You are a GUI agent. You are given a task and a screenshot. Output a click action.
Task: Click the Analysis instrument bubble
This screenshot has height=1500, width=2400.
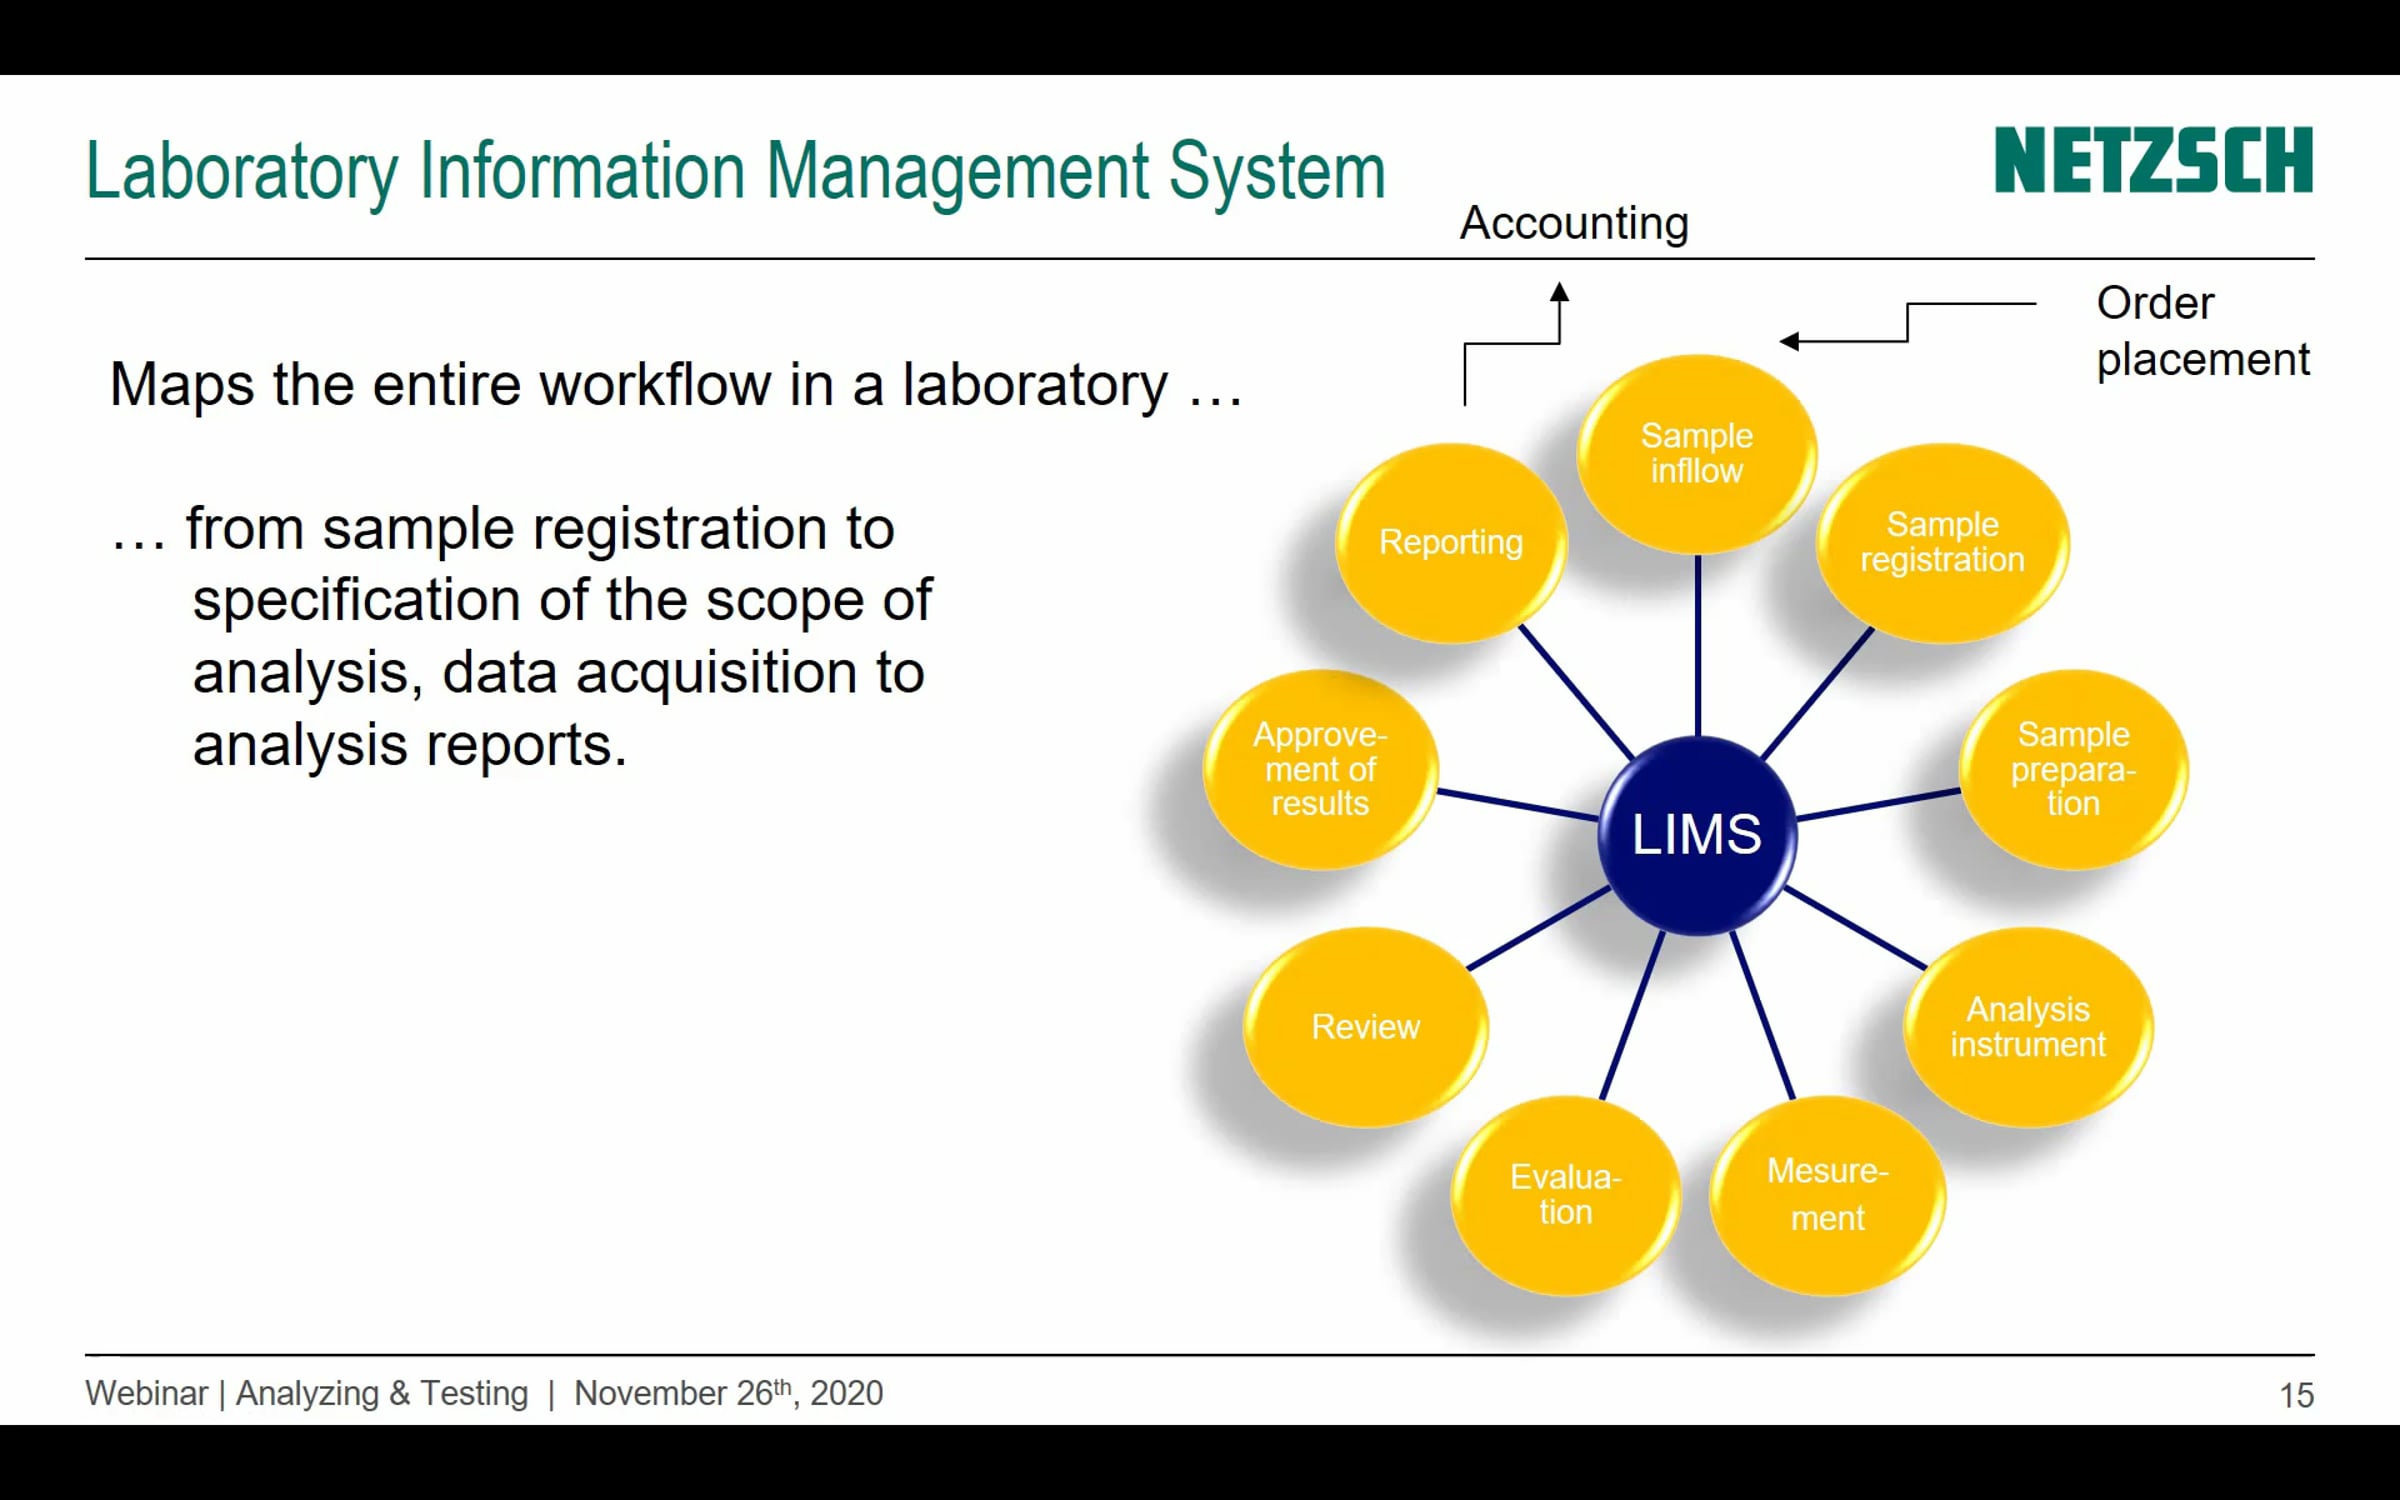point(2028,1027)
